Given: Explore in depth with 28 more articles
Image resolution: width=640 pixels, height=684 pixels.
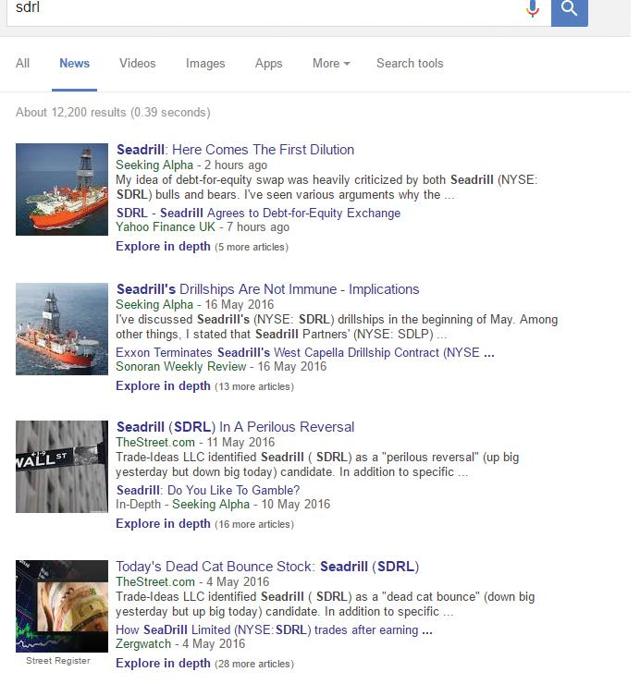Looking at the screenshot, I should click(x=205, y=663).
